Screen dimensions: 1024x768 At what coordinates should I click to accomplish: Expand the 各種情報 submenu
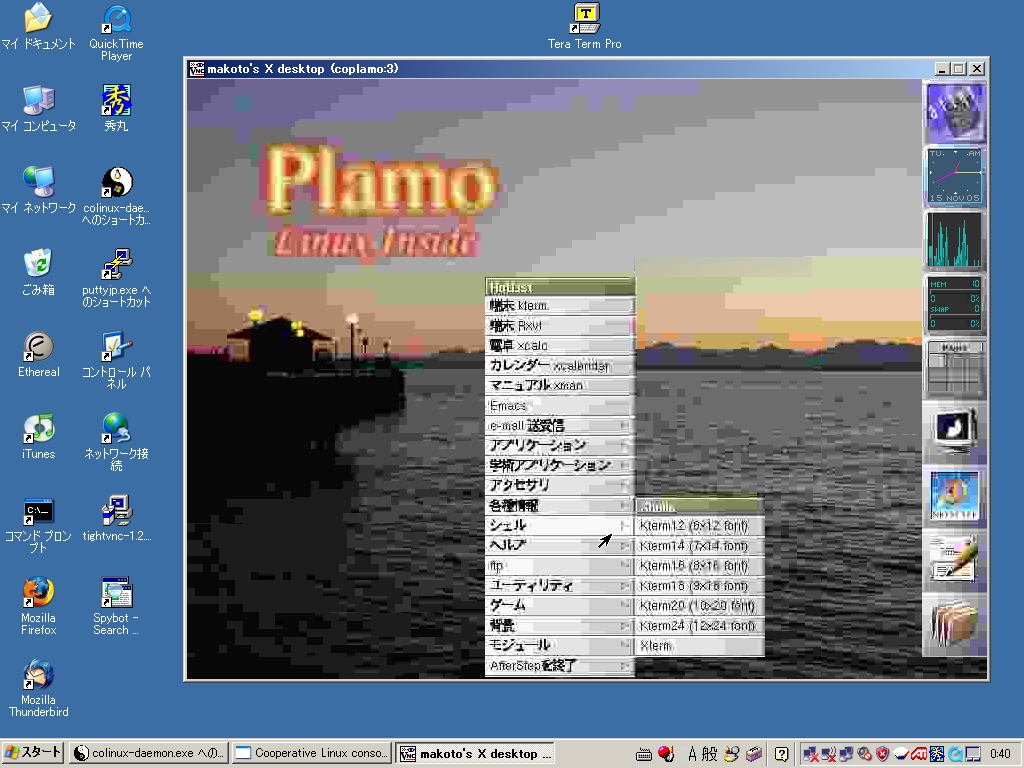560,505
